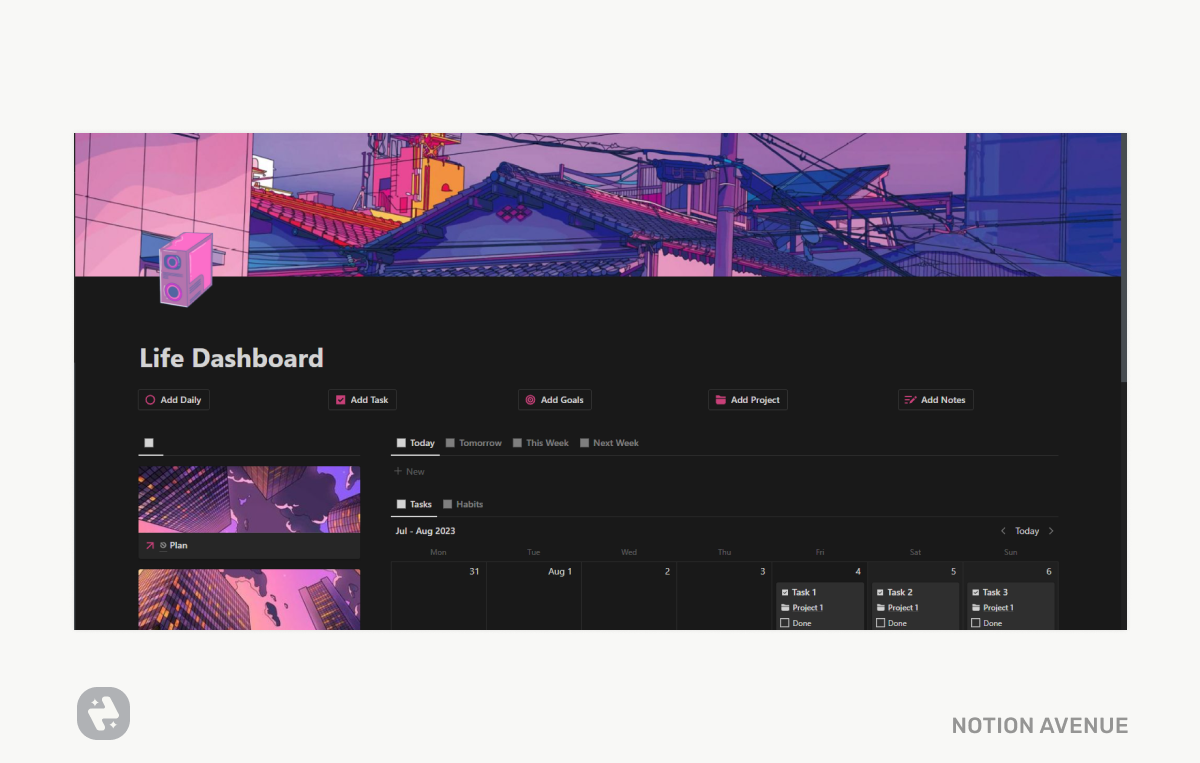The width and height of the screenshot is (1200, 763).
Task: Click the target icon beside Add Goals
Action: pos(530,399)
